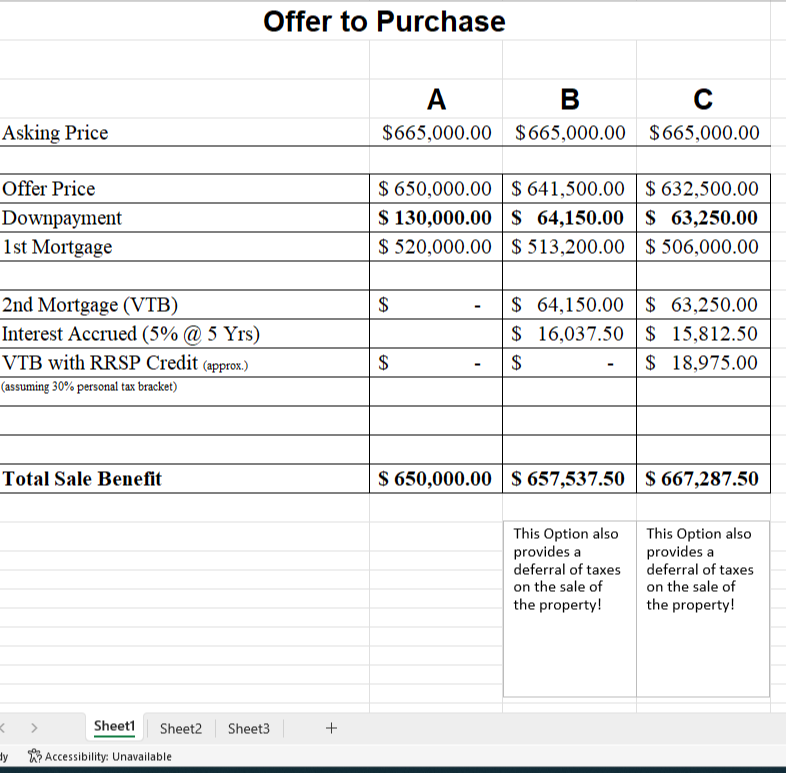Screen dimensions: 786x773
Task: Select the Sheet1 tab
Action: 114,726
